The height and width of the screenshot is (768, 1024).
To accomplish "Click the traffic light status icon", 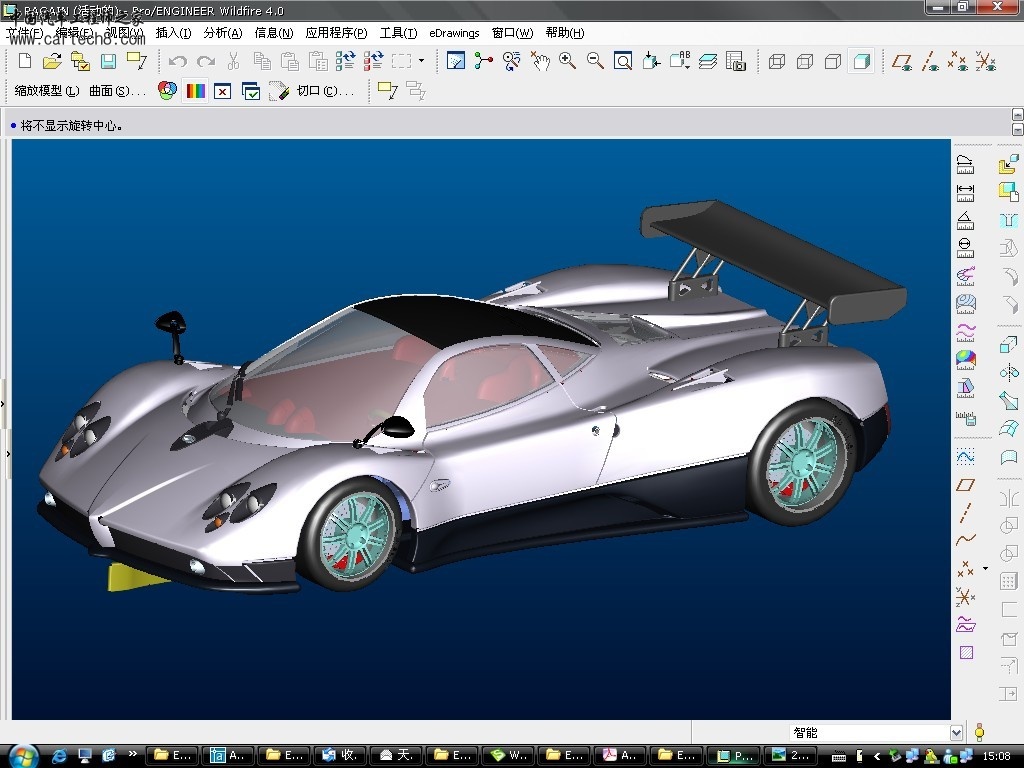I will (x=980, y=732).
